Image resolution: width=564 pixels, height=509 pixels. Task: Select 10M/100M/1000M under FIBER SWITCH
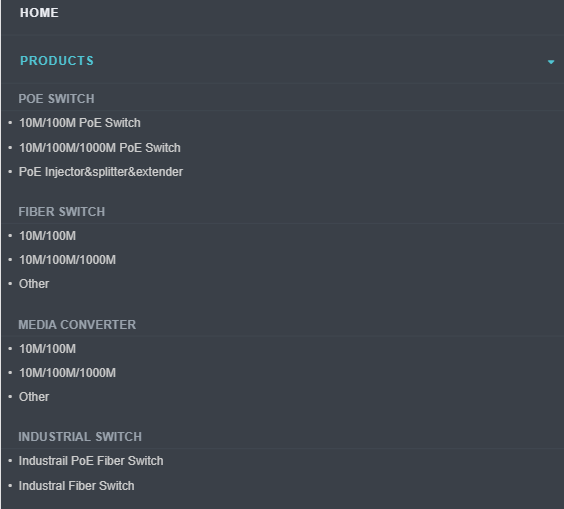67,260
